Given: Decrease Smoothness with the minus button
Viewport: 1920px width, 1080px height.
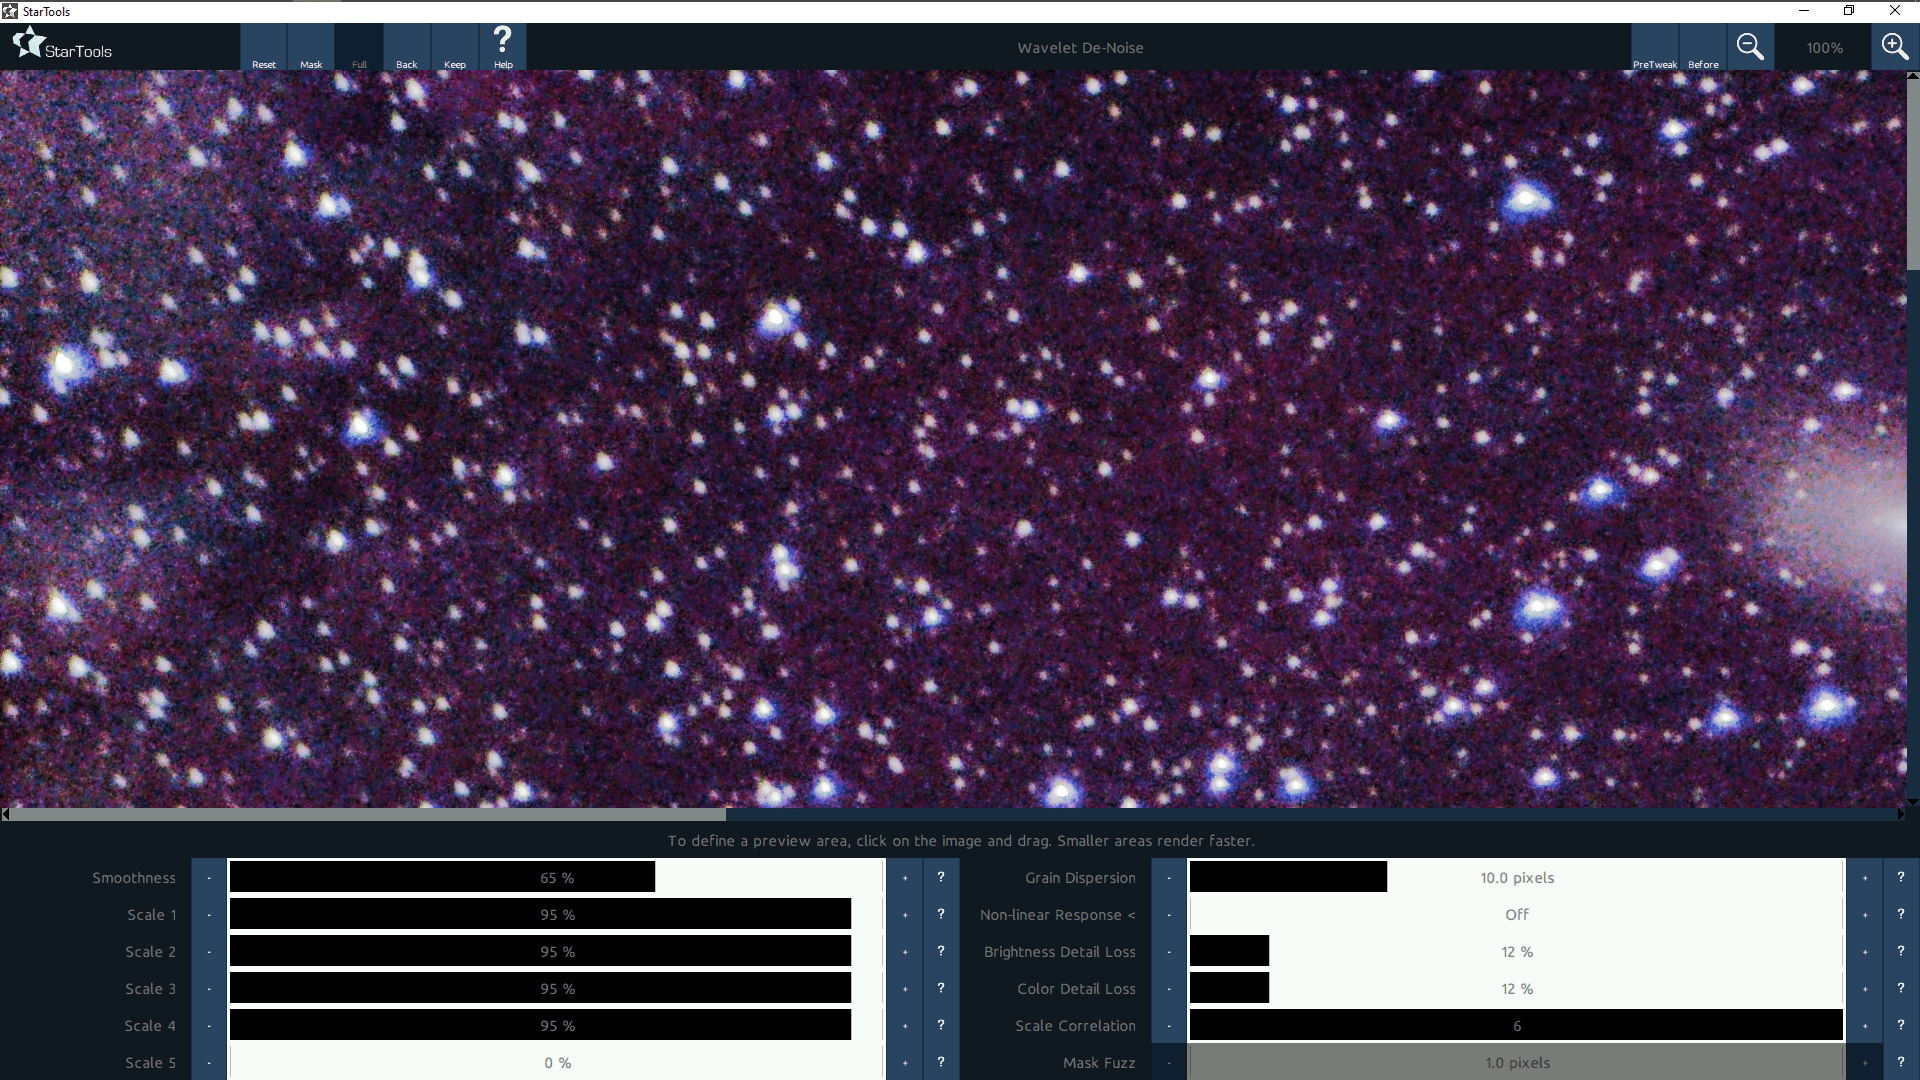Looking at the screenshot, I should click(209, 878).
